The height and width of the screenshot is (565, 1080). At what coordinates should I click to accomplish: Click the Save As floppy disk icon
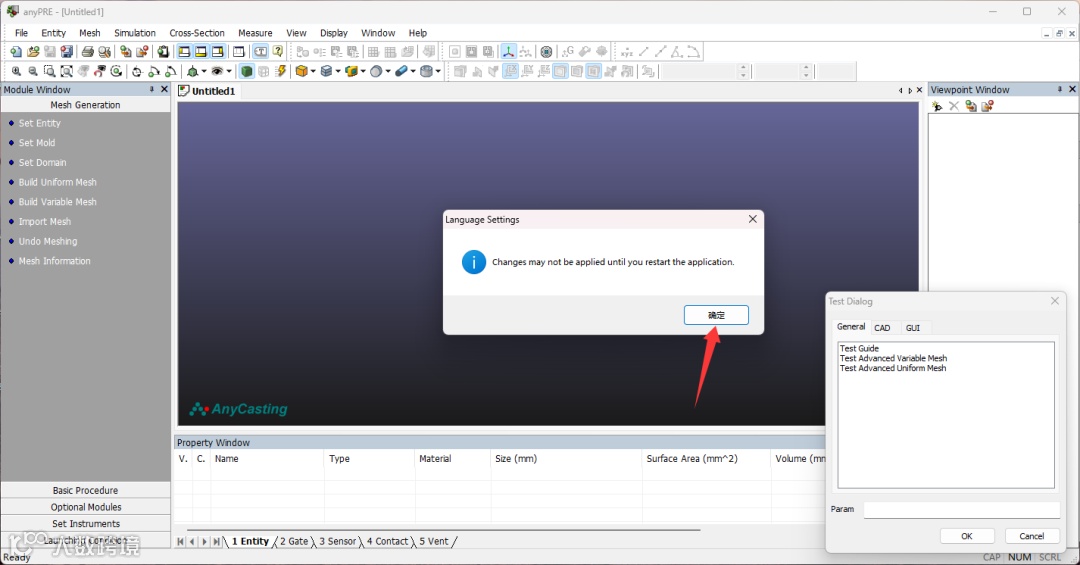coord(66,52)
